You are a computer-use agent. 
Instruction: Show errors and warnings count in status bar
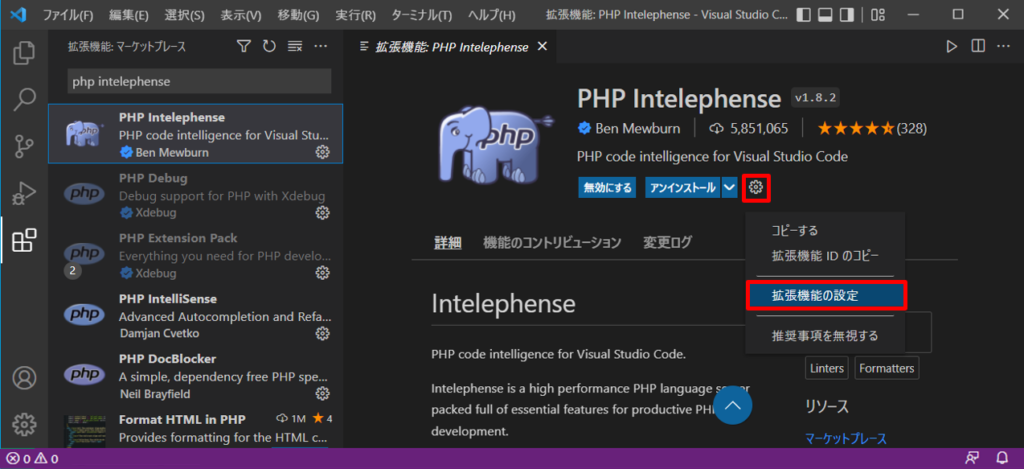click(x=32, y=459)
